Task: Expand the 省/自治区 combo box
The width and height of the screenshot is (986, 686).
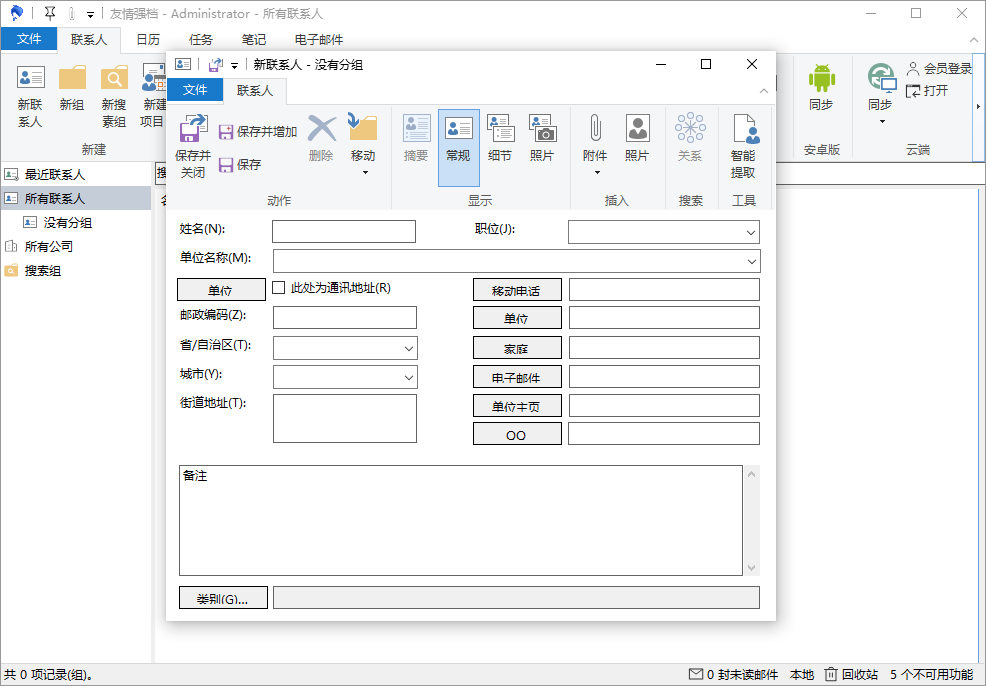Action: (x=408, y=347)
